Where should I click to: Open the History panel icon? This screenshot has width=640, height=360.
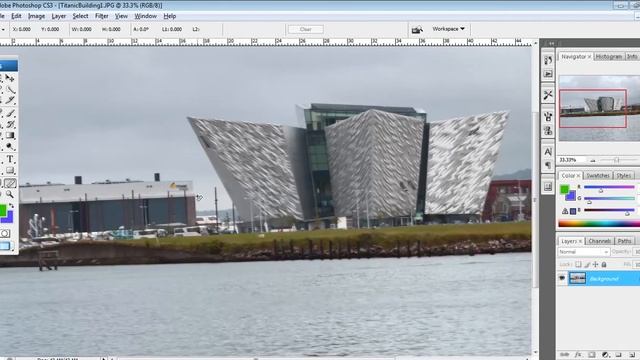pos(548,60)
